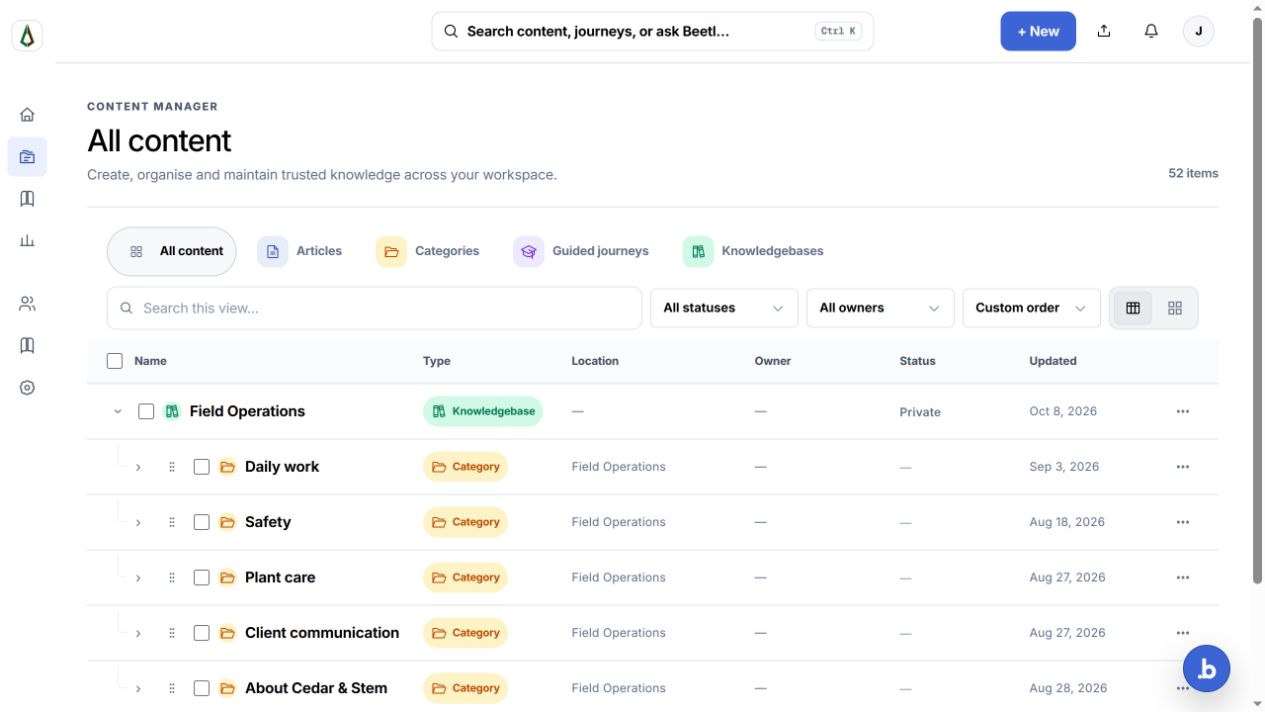Tick the Field Operations checkbox

click(x=146, y=411)
